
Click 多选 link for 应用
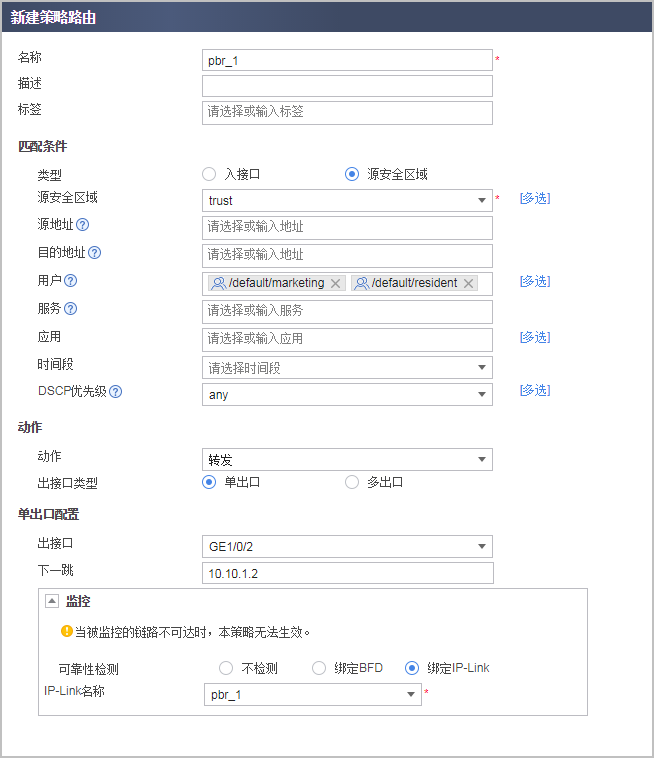click(x=535, y=337)
